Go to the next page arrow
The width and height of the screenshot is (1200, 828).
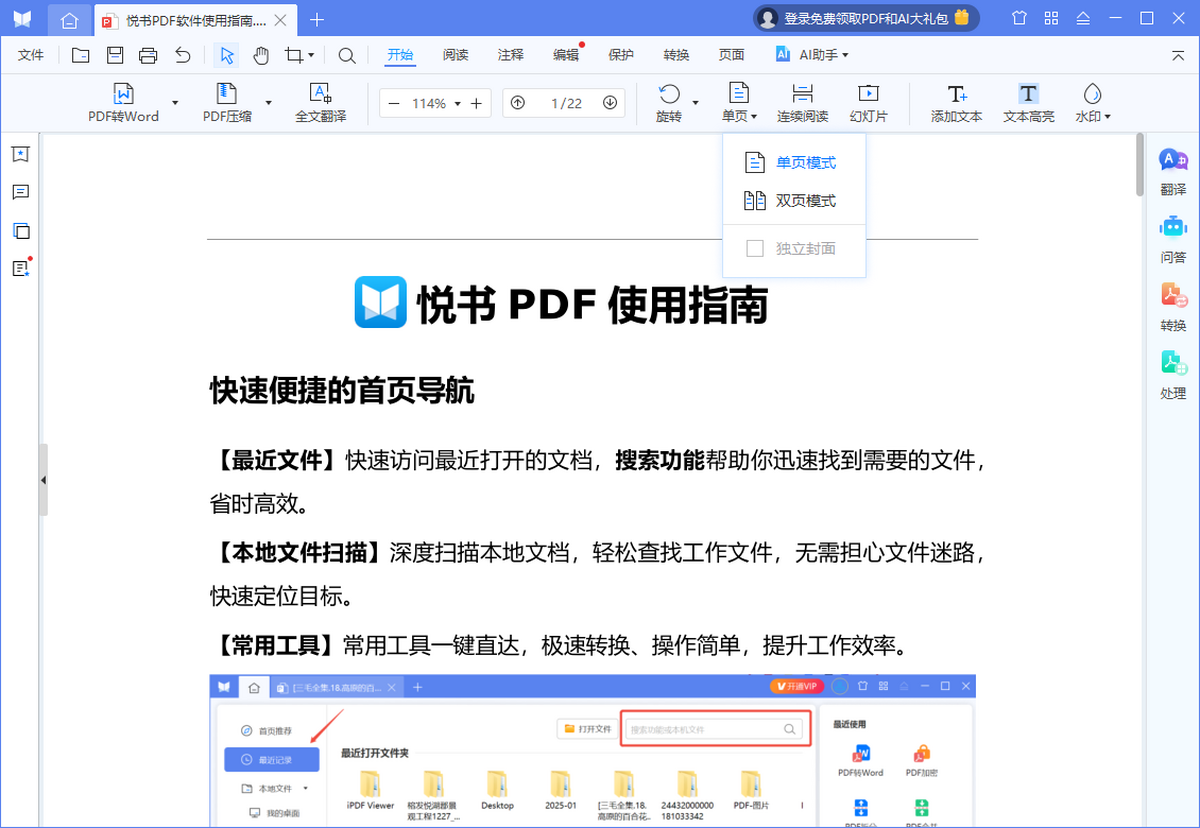click(x=610, y=103)
